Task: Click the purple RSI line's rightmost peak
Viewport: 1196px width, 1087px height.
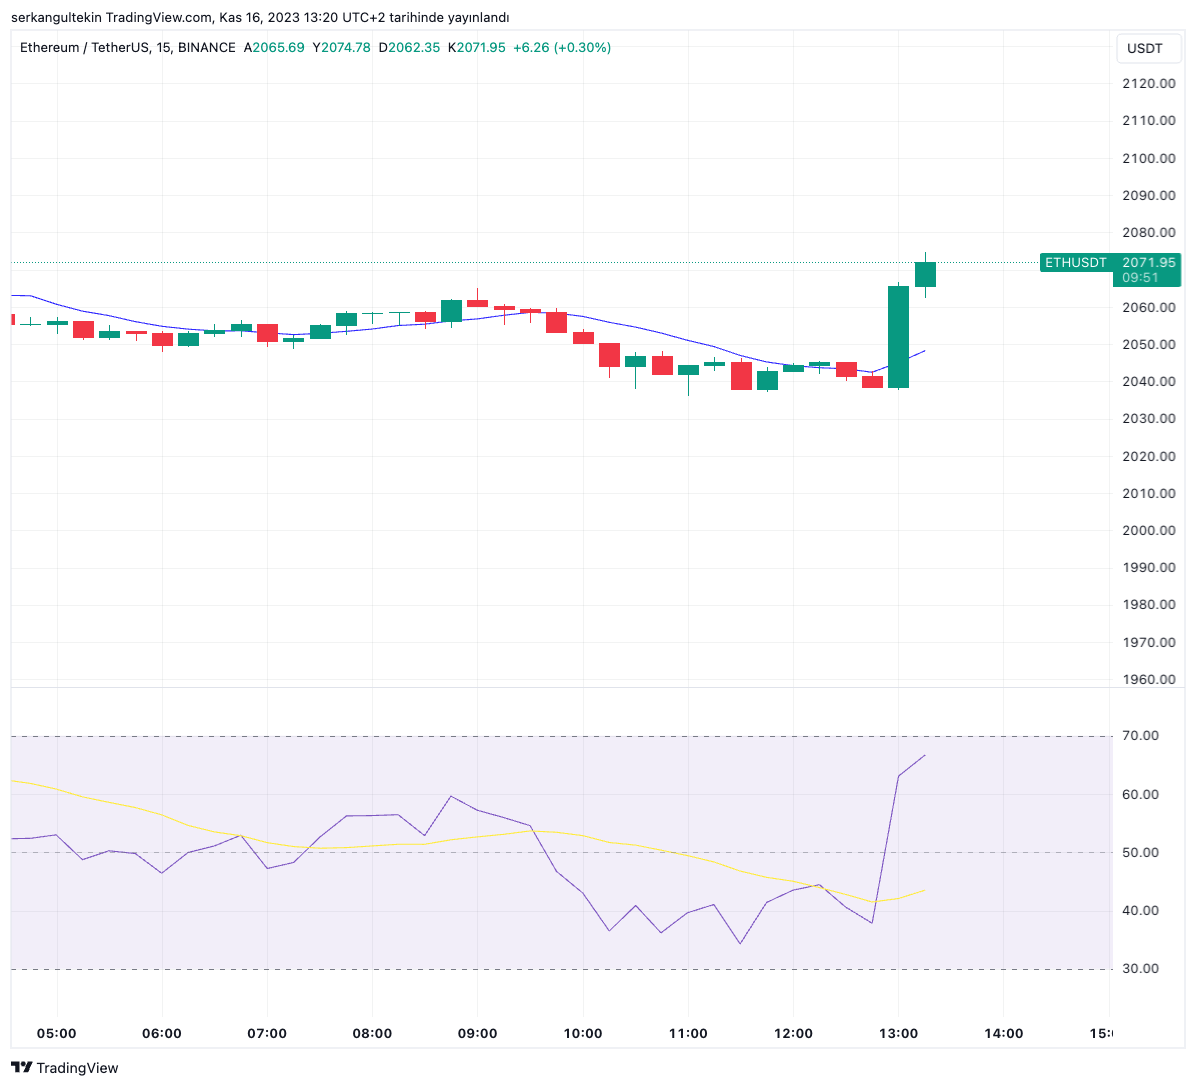Action: coord(925,756)
